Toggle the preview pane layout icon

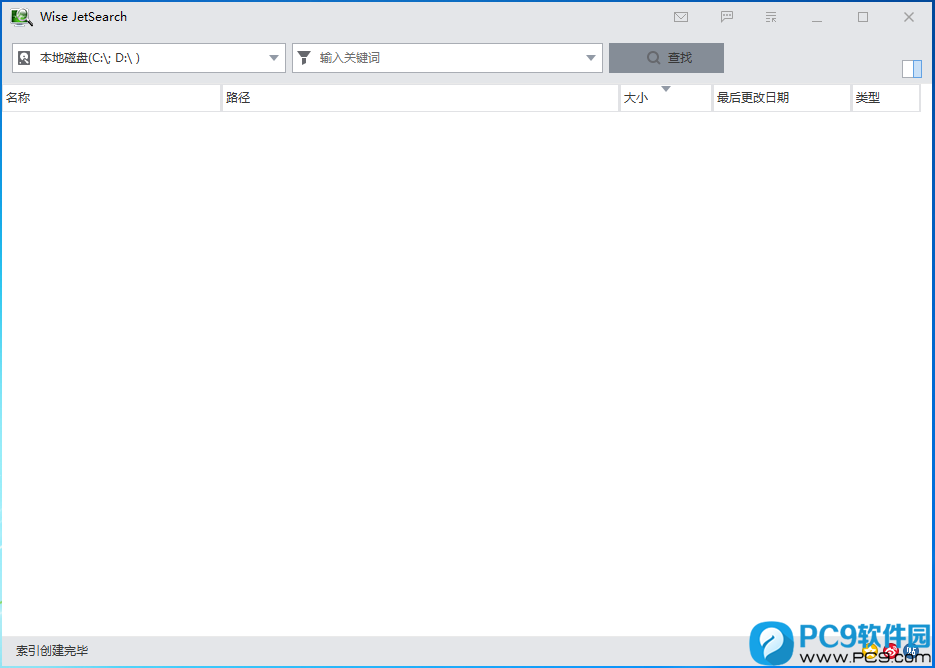(912, 69)
